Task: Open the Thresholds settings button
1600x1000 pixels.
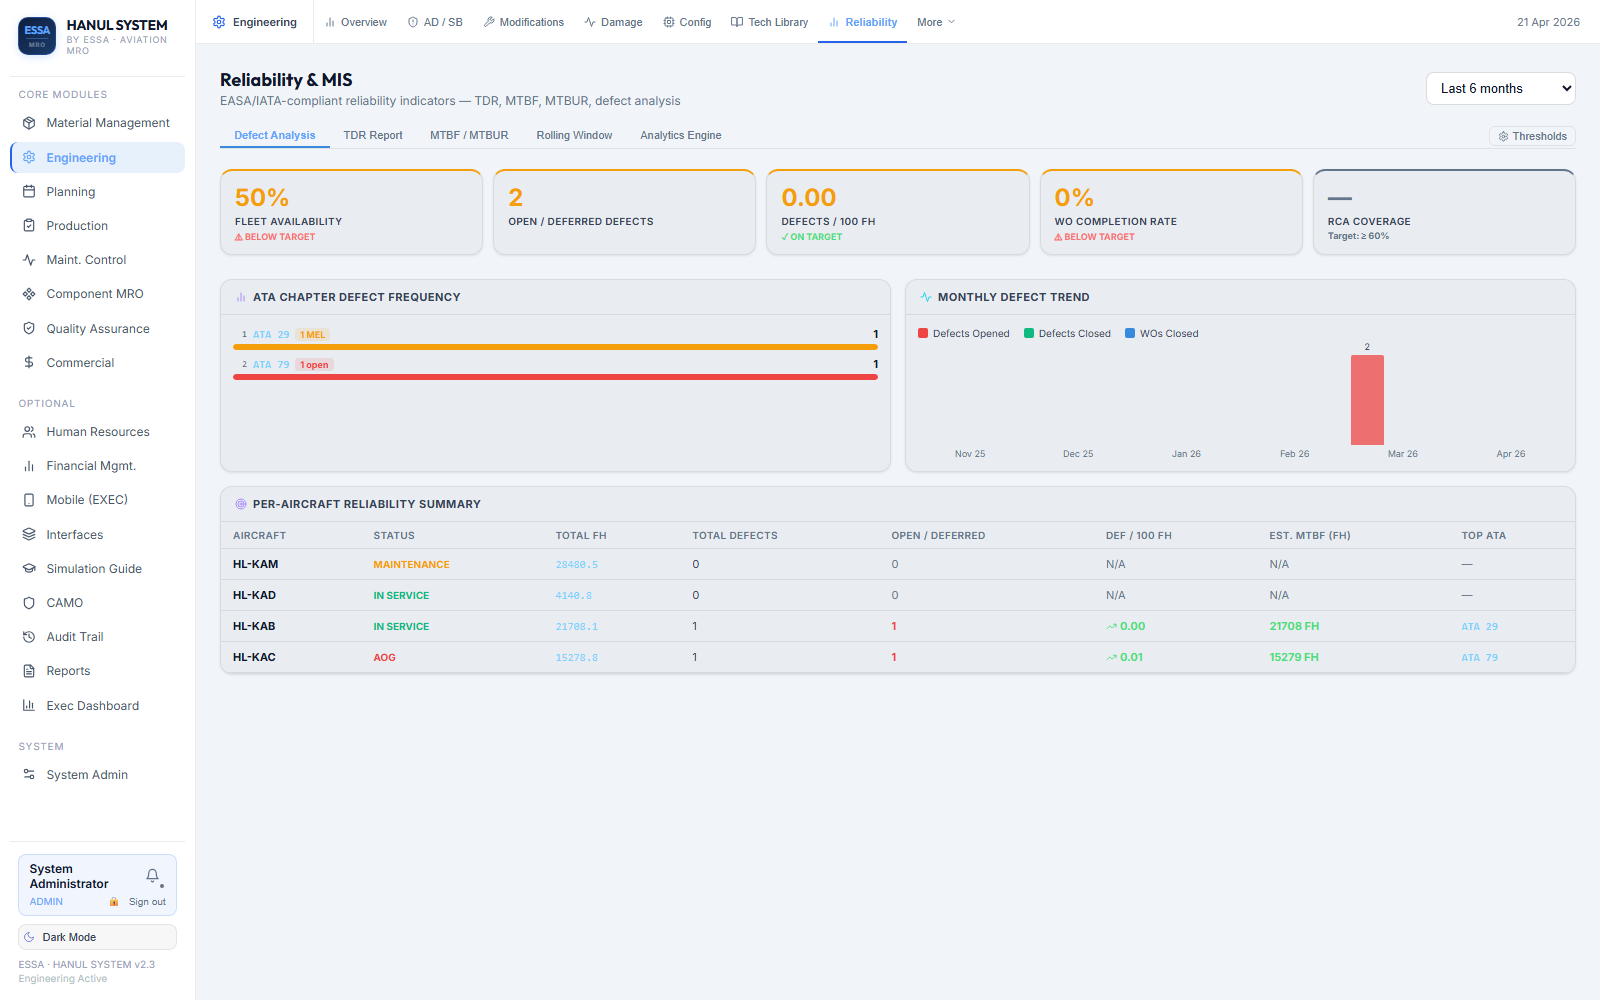Action: coord(1532,136)
